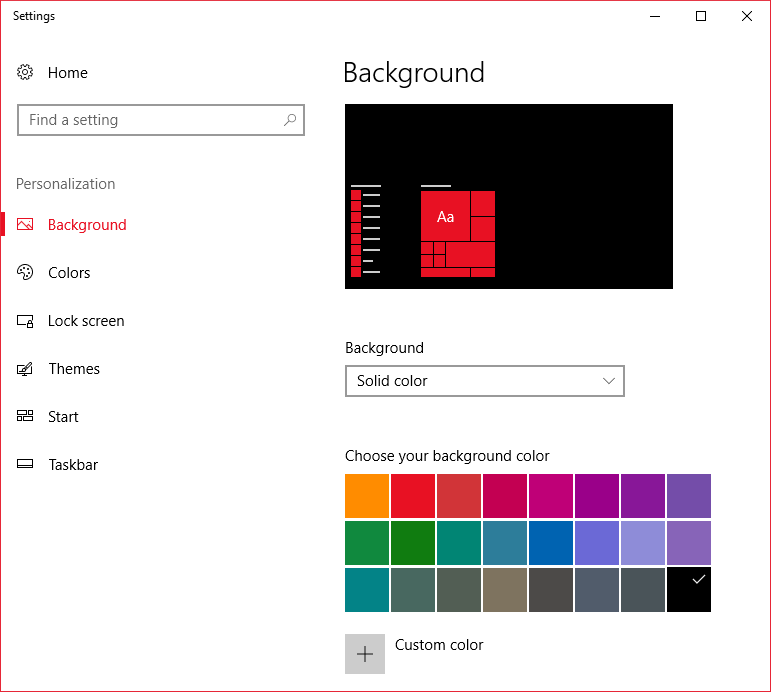Click the Background picture icon in sidebar
Image resolution: width=771 pixels, height=692 pixels.
(25, 225)
